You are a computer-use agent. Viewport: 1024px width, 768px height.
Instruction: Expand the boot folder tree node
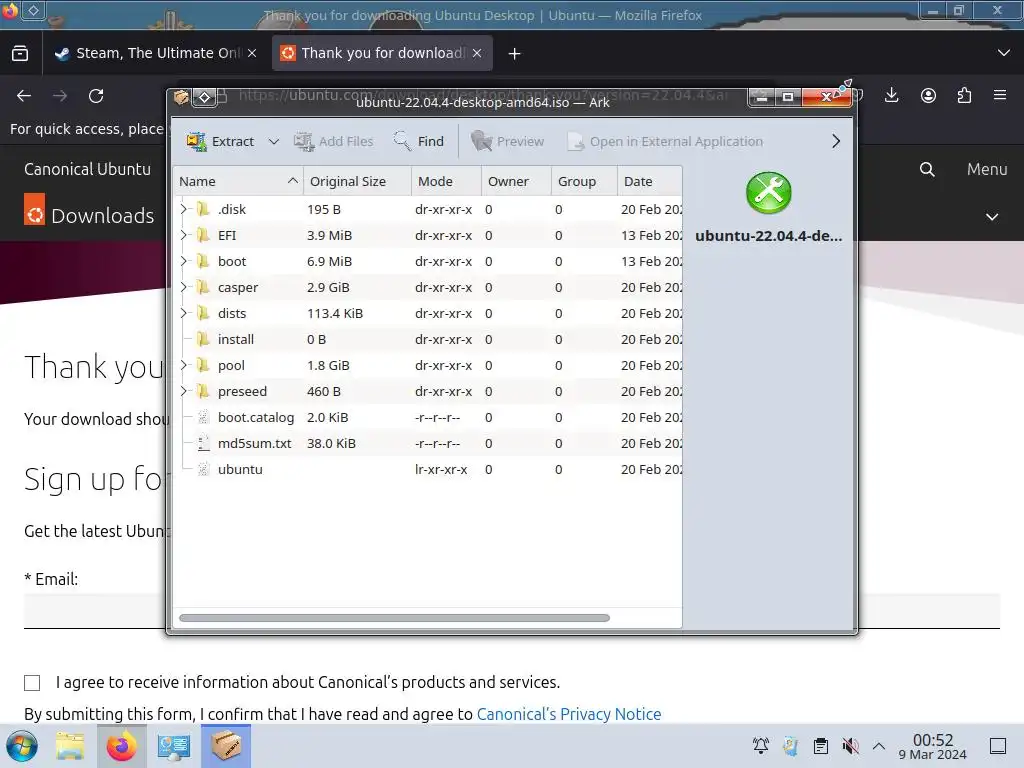pyautogui.click(x=184, y=261)
